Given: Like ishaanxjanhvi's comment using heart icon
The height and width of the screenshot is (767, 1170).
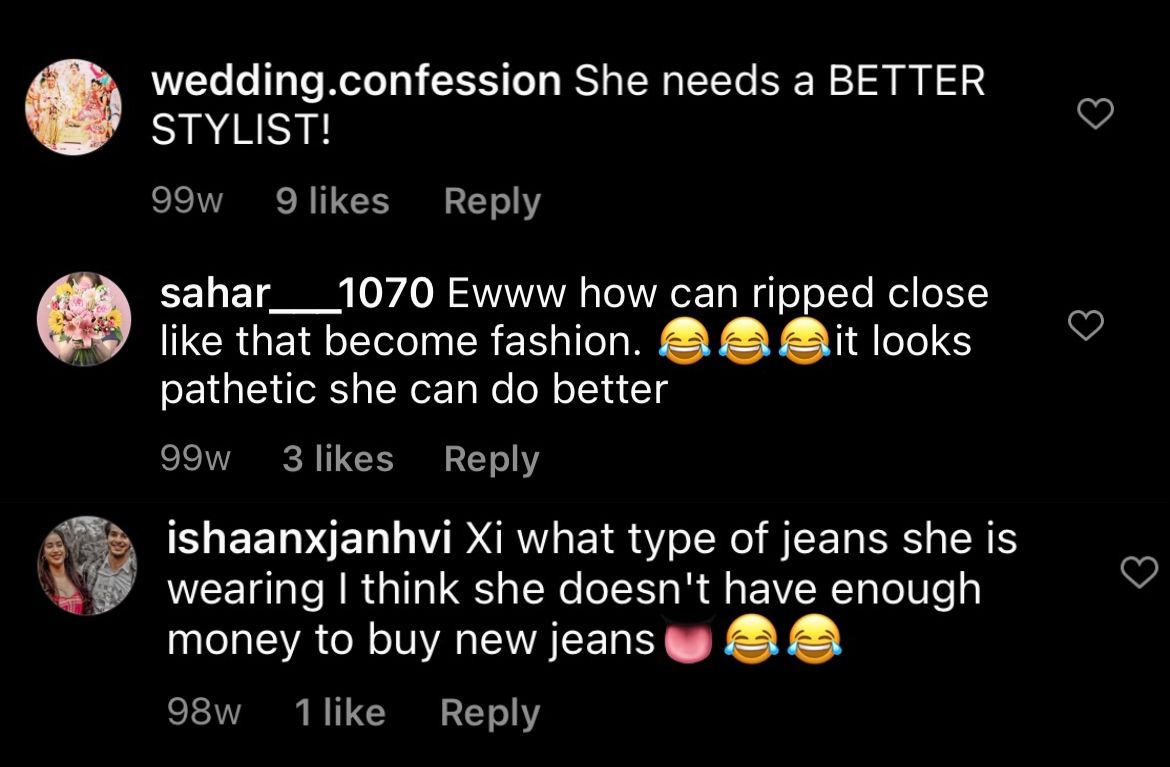Looking at the screenshot, I should point(1139,572).
